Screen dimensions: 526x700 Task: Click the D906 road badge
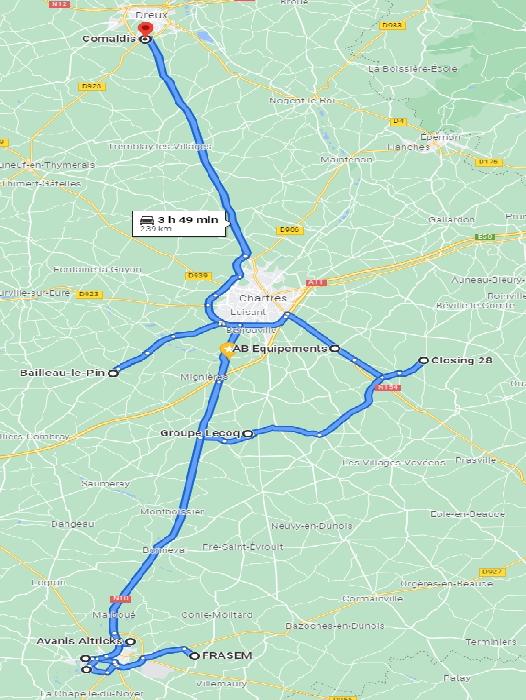(x=290, y=230)
